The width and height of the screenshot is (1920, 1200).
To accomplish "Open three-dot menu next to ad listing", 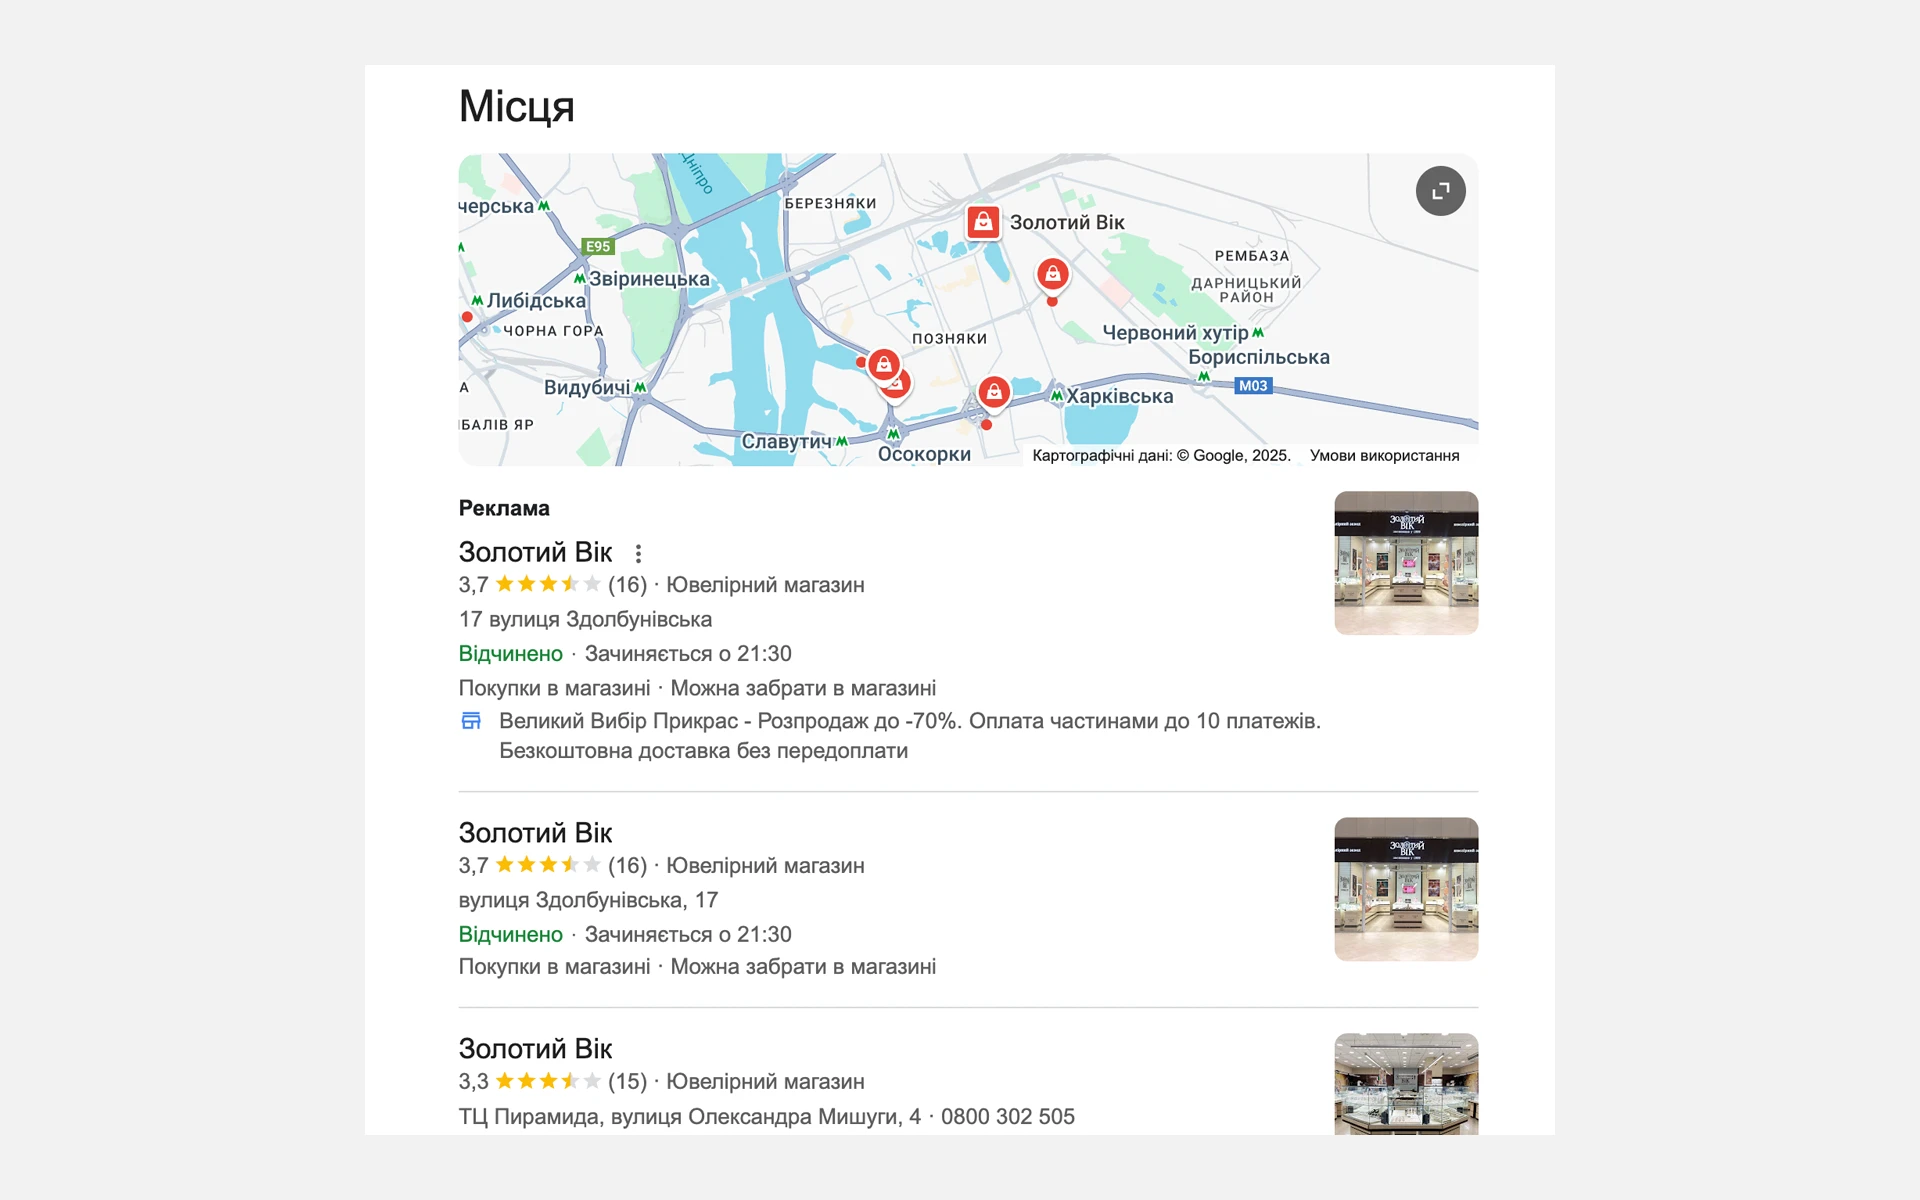I will coord(638,553).
